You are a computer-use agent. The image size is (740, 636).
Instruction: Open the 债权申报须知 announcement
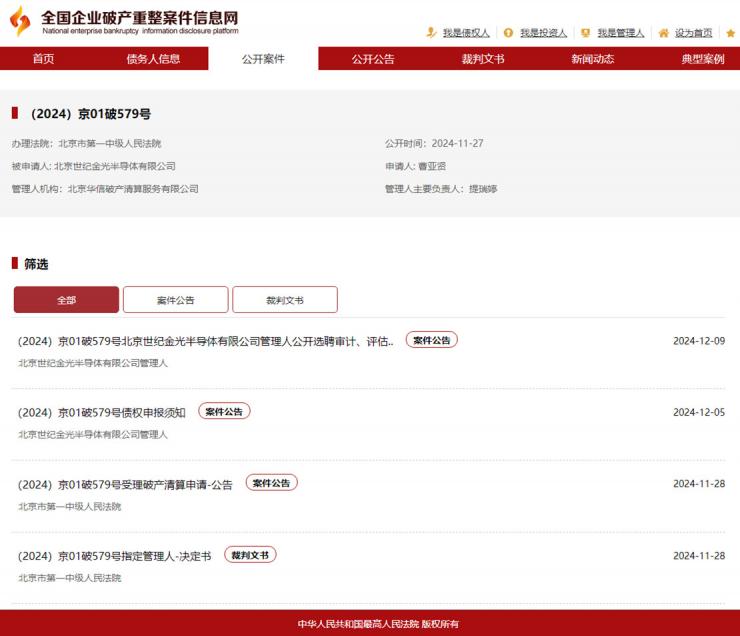[102, 412]
